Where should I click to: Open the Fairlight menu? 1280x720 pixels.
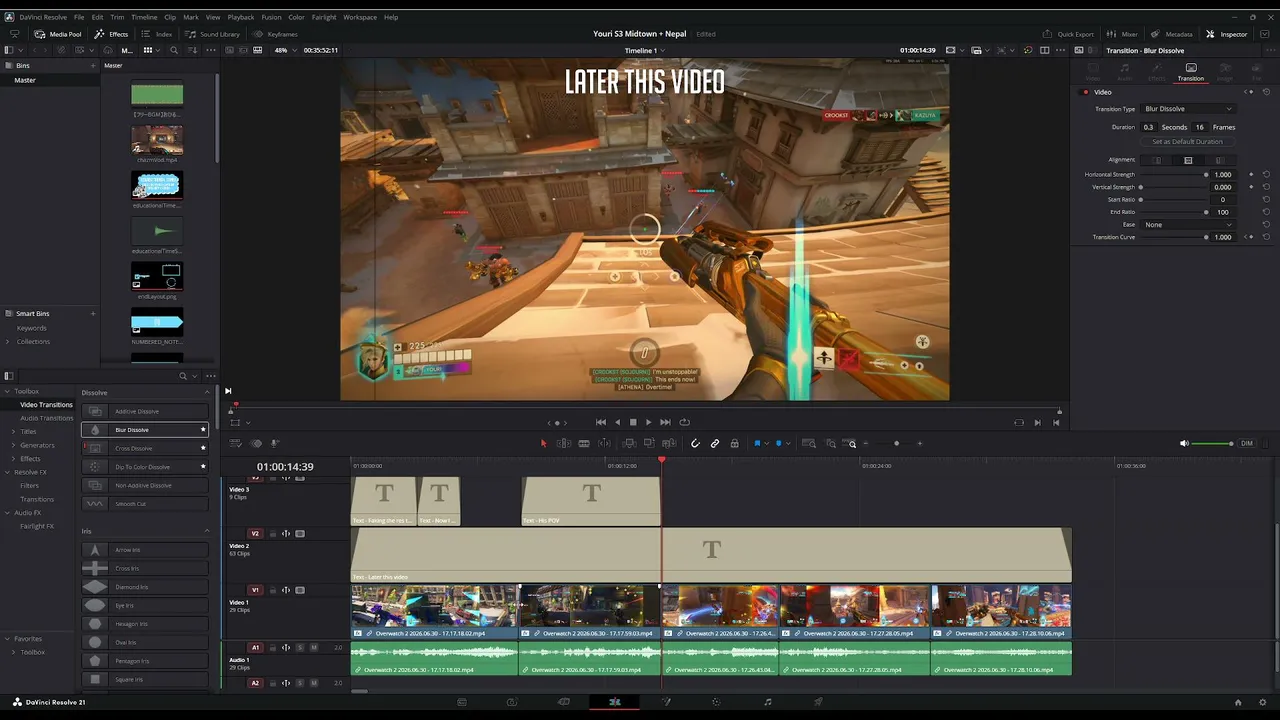(x=324, y=17)
